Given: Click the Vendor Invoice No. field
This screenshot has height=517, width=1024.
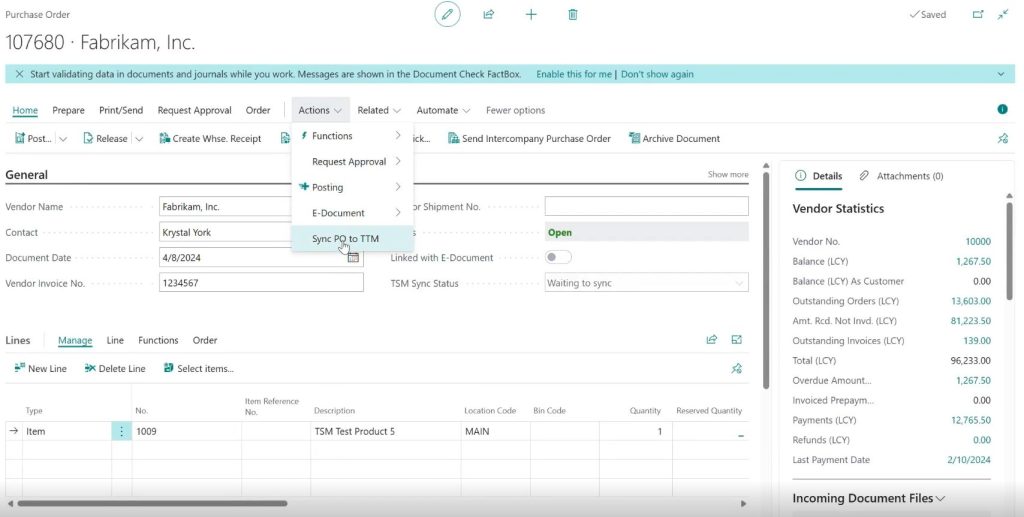Looking at the screenshot, I should pyautogui.click(x=260, y=283).
